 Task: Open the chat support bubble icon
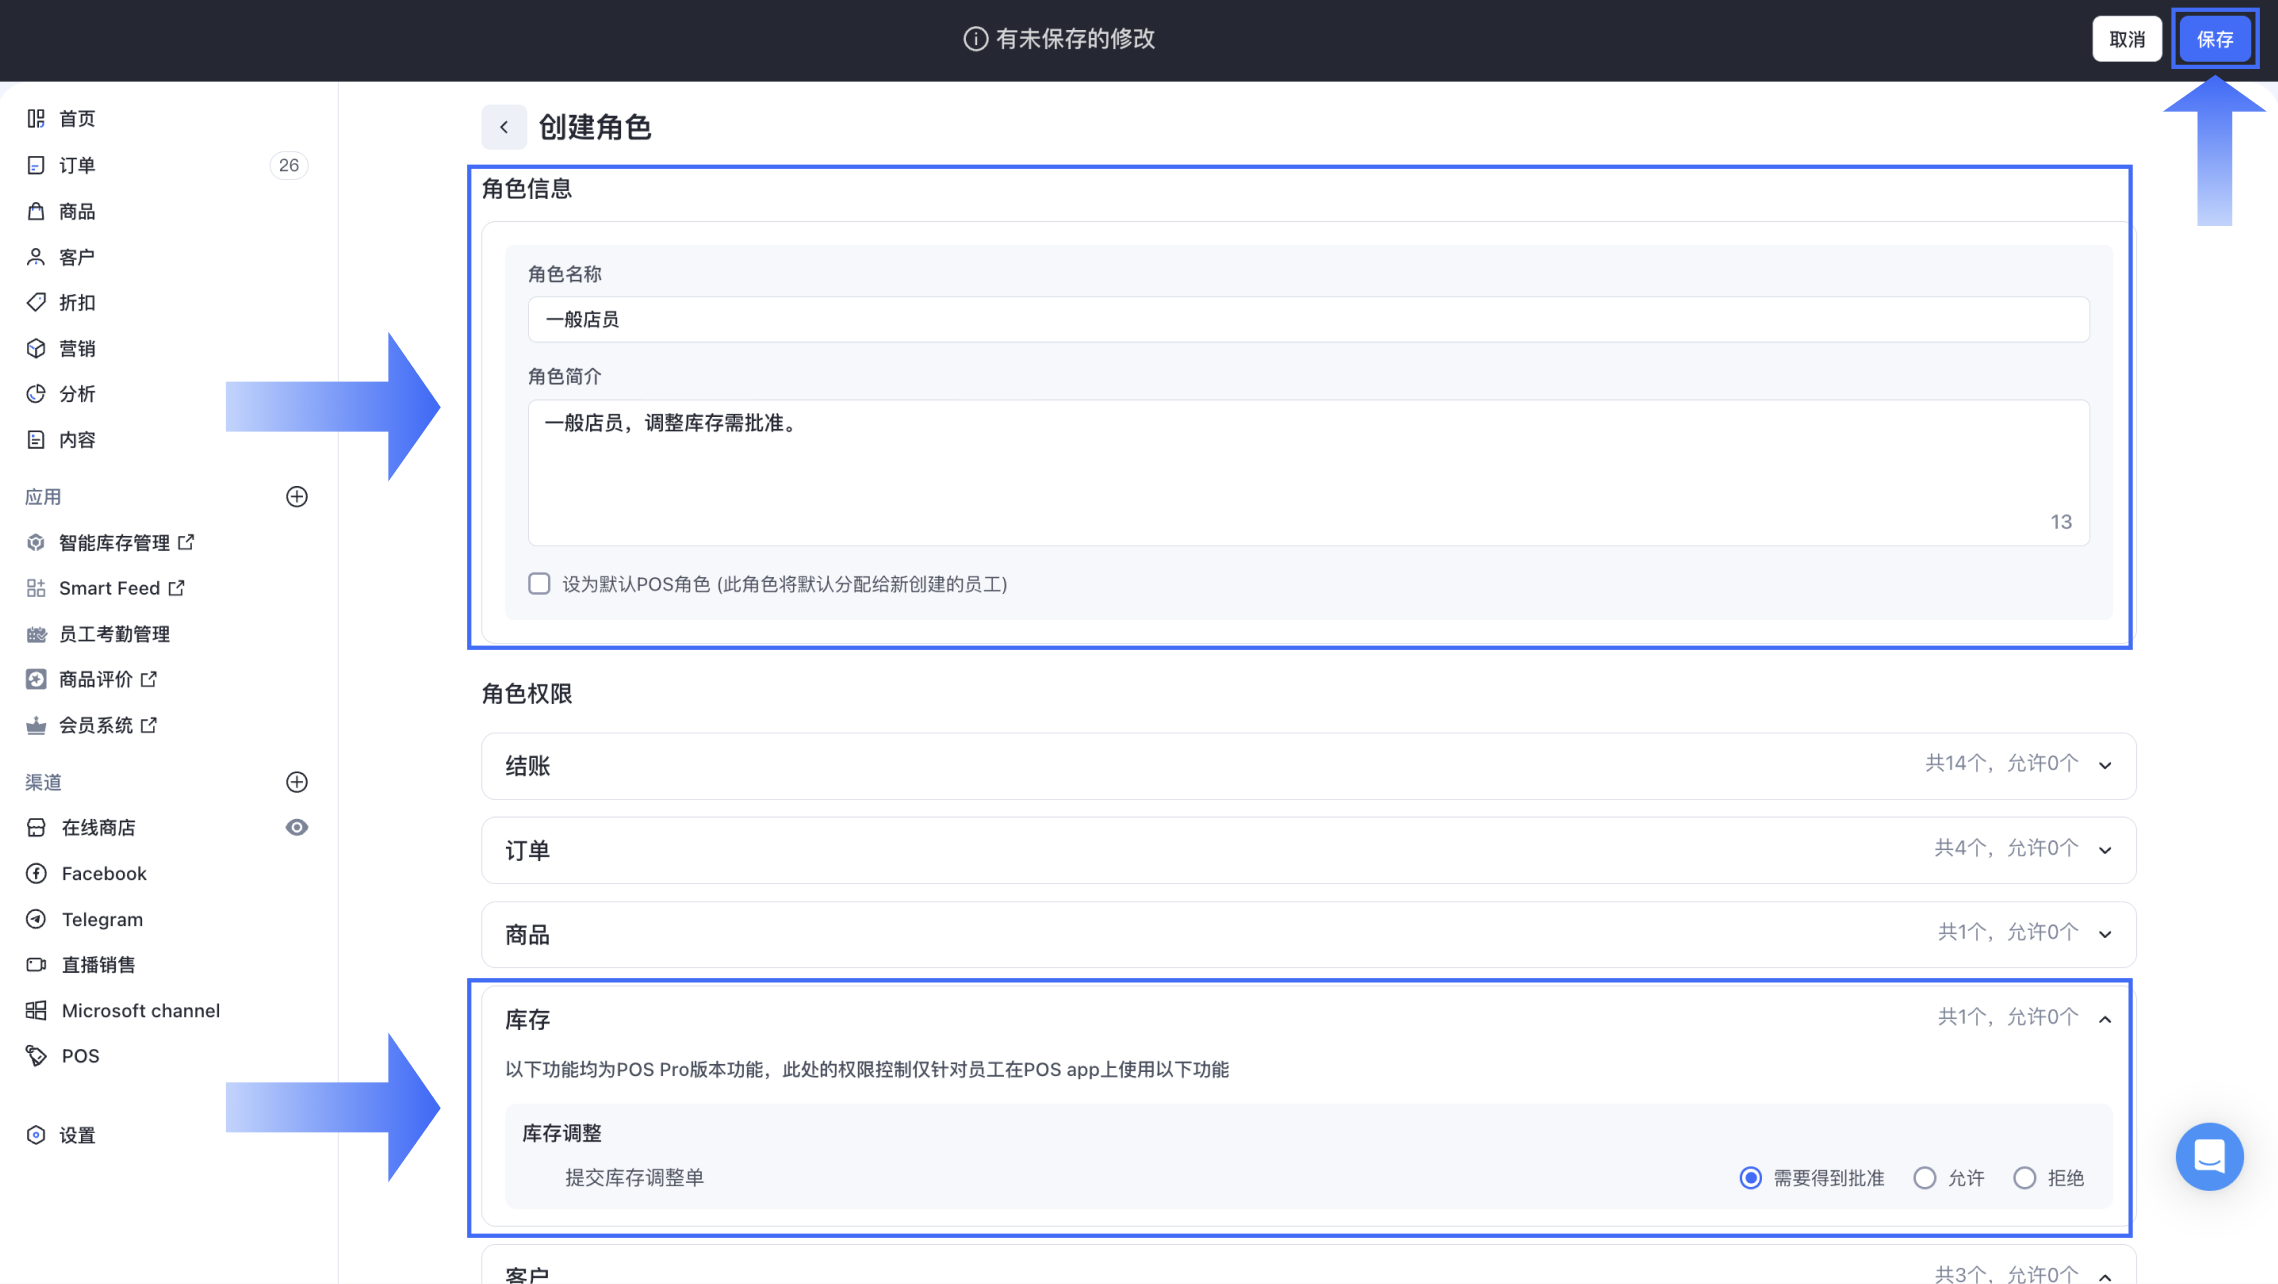click(x=2209, y=1156)
